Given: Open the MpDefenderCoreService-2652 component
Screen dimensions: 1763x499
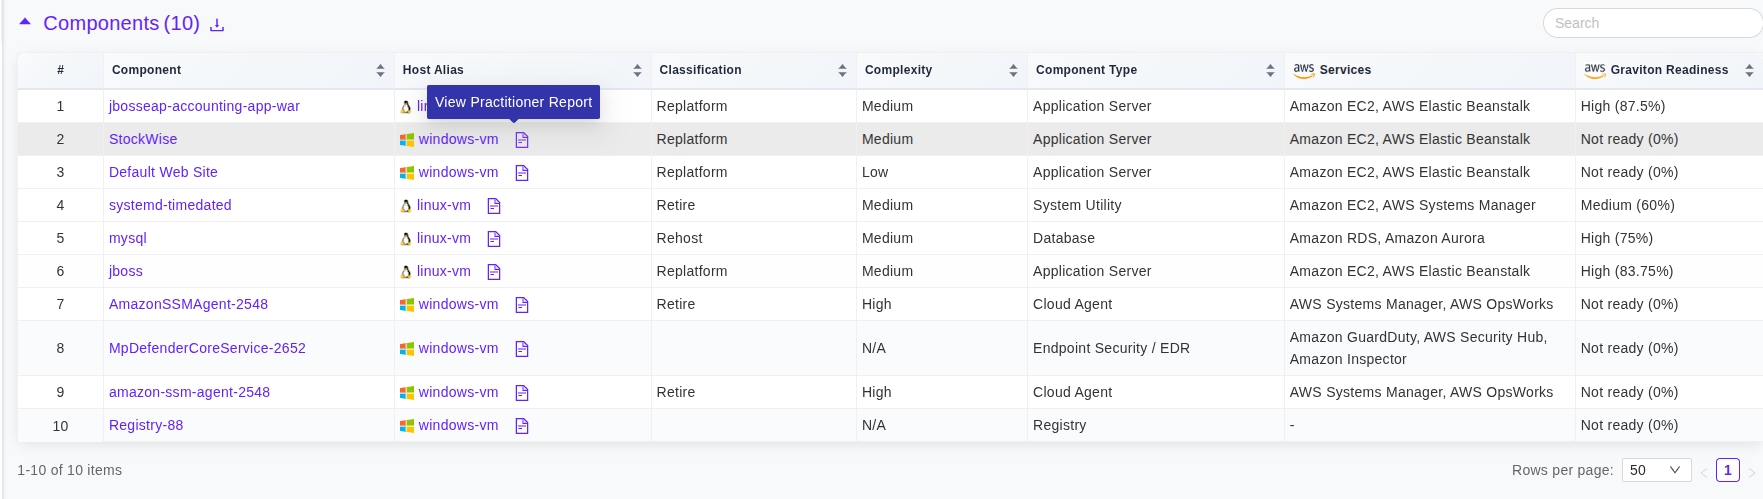Looking at the screenshot, I should click(207, 348).
